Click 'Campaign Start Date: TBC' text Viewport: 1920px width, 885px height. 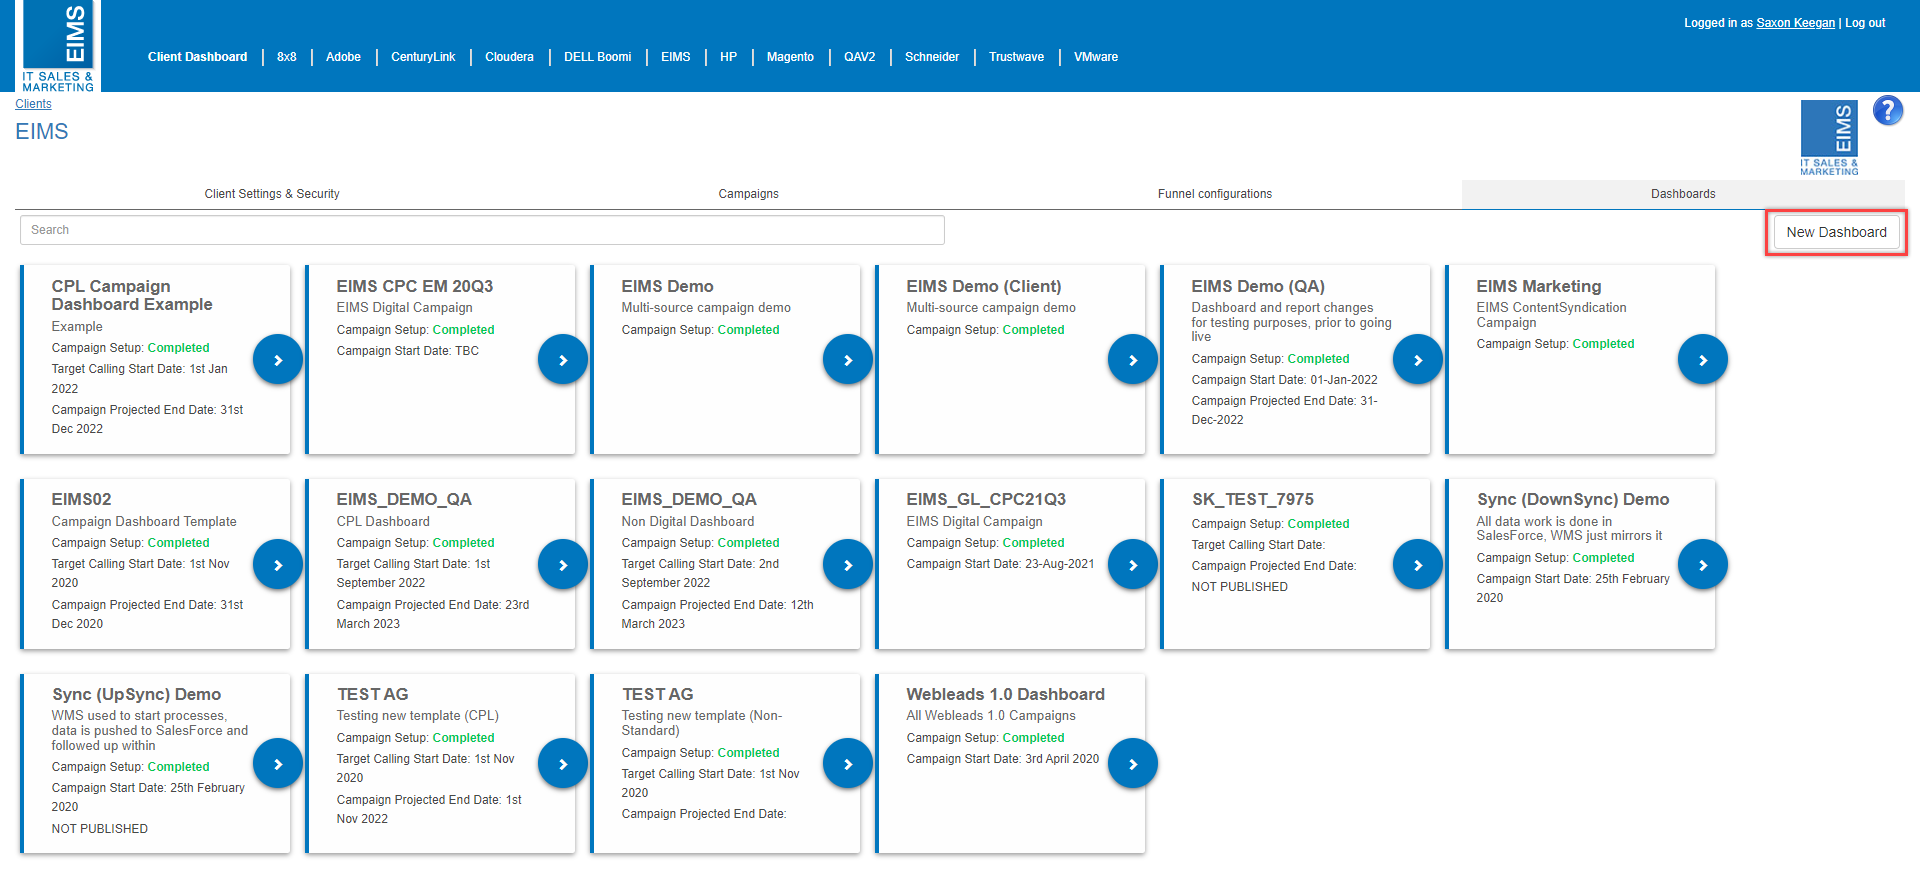coord(408,351)
